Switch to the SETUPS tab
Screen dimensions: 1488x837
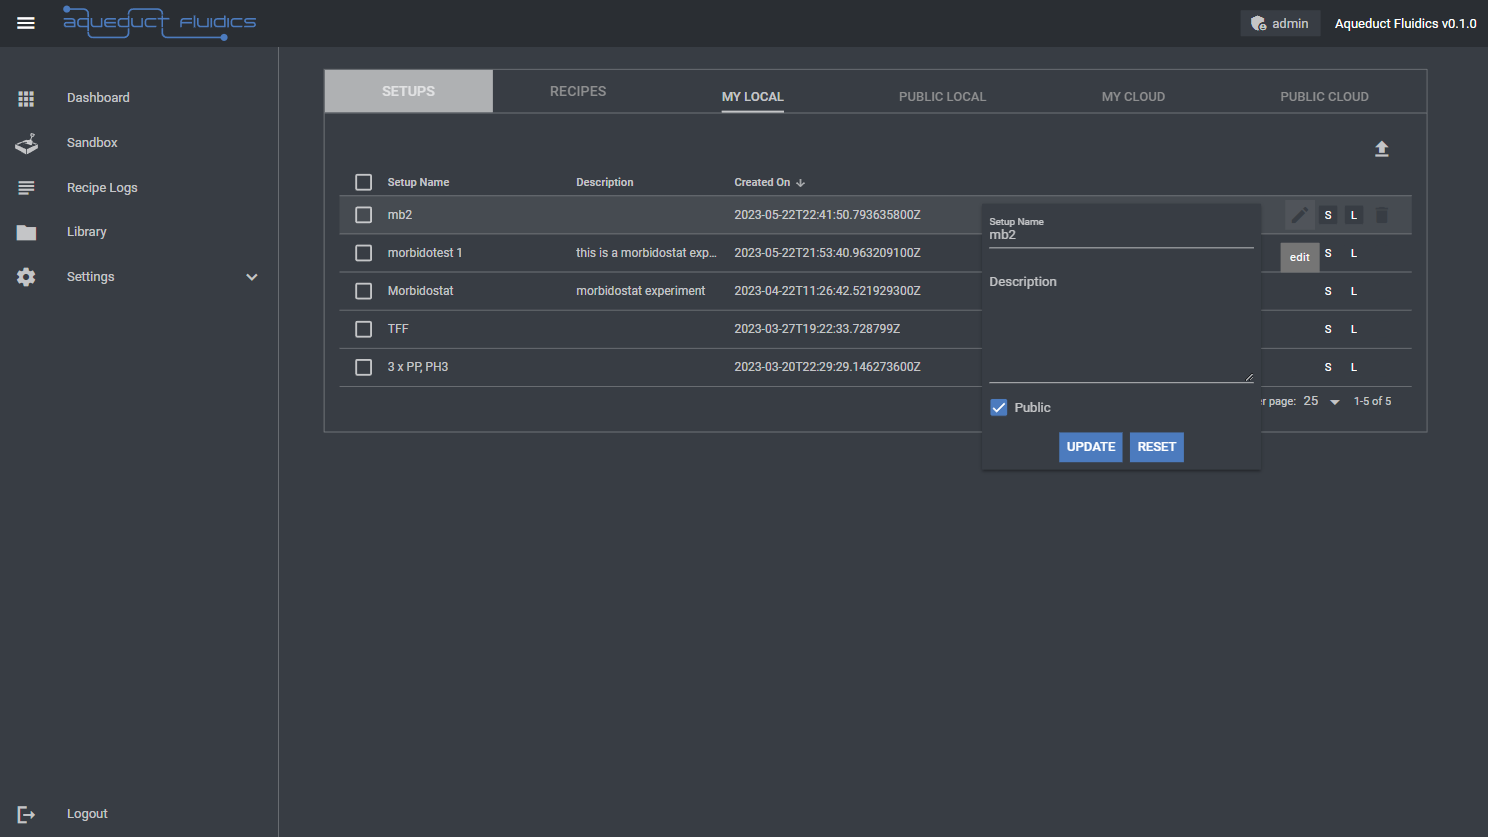tap(408, 91)
